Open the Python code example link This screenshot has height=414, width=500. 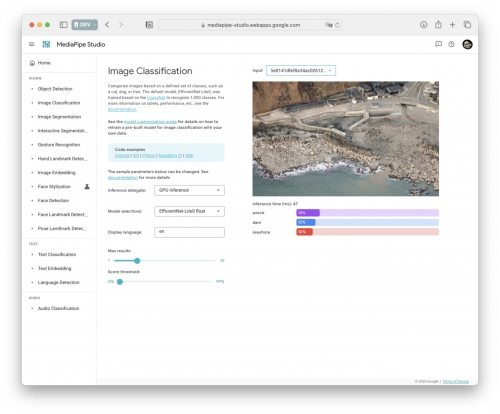point(148,156)
